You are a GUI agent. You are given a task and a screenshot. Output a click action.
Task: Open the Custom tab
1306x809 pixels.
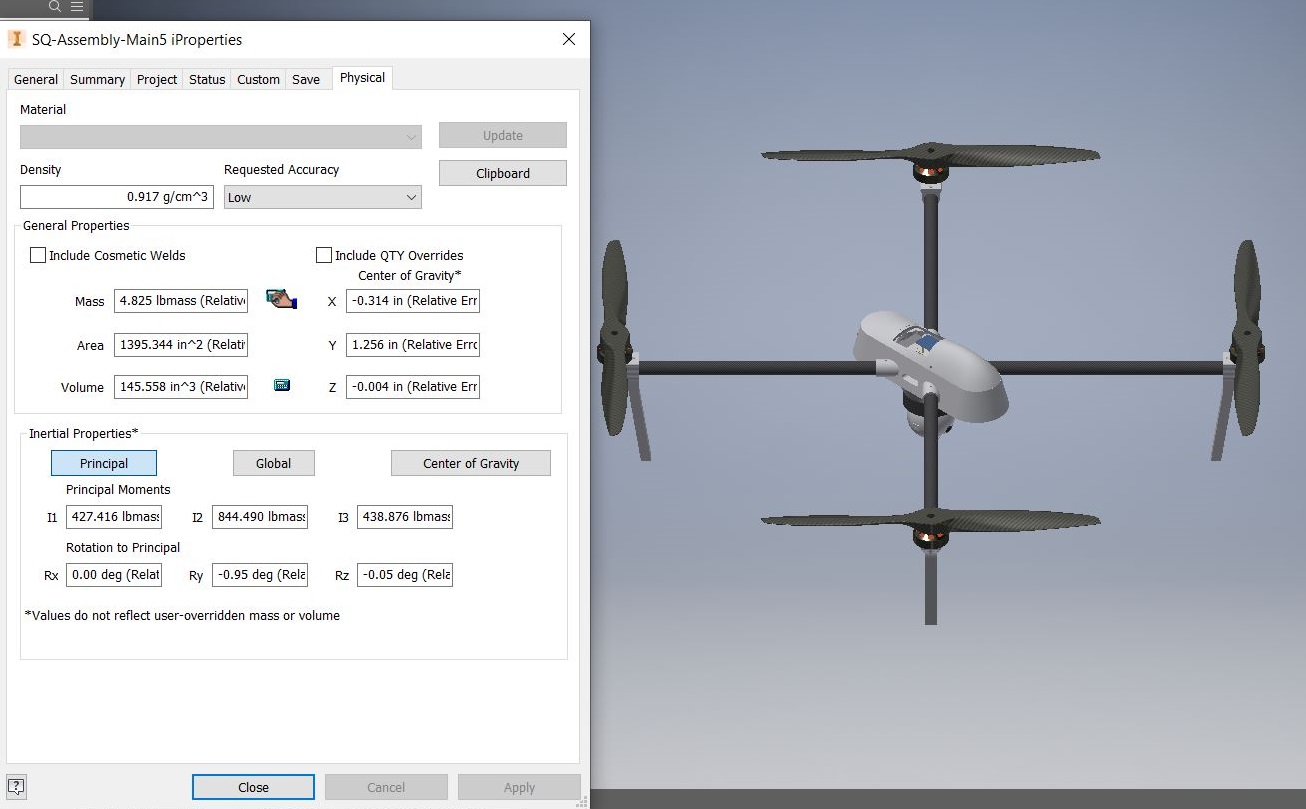(x=258, y=79)
